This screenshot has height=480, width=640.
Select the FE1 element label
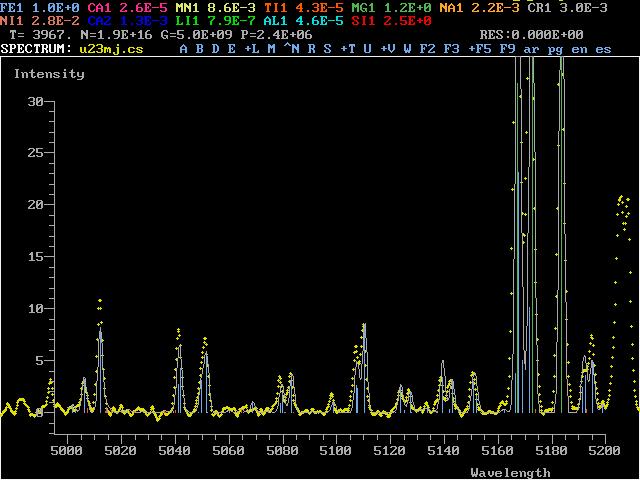12,7
